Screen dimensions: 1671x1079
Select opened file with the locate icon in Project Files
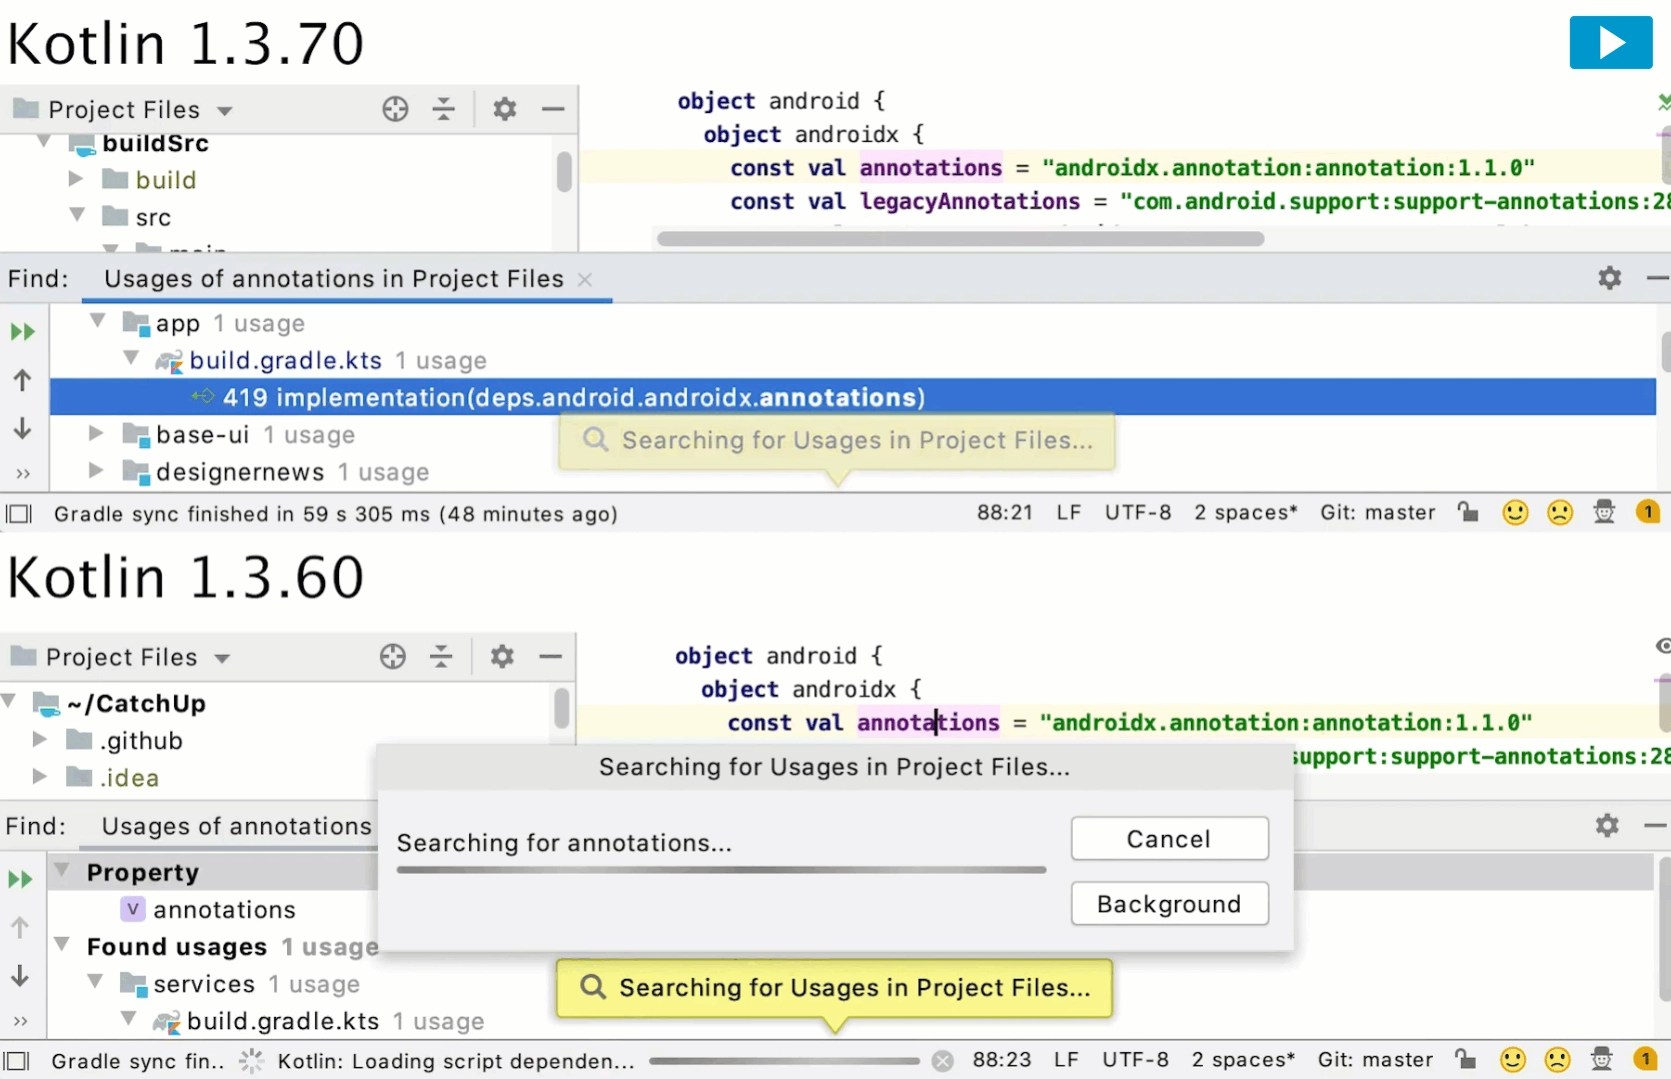tap(395, 110)
